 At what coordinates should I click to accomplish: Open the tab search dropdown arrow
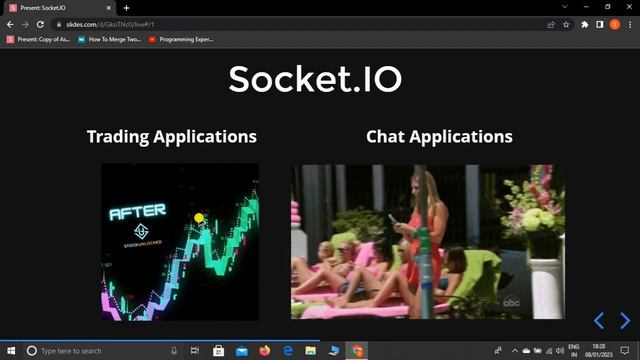click(x=564, y=7)
